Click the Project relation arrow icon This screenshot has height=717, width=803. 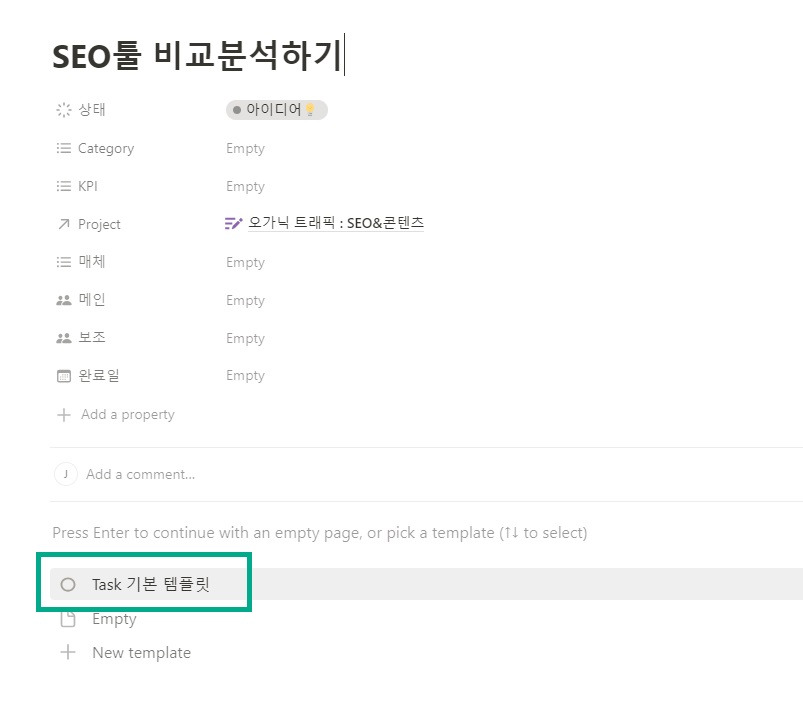(x=64, y=224)
